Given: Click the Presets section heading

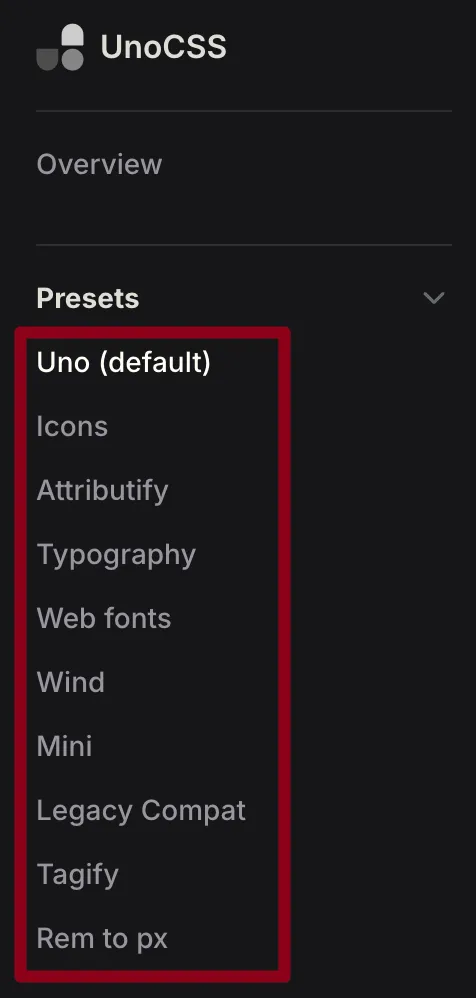Looking at the screenshot, I should tap(88, 298).
